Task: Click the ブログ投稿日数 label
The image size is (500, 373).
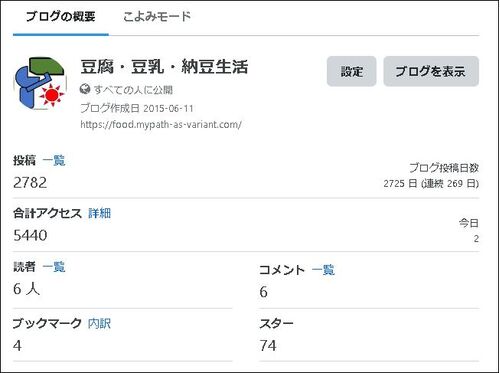Action: pos(444,168)
